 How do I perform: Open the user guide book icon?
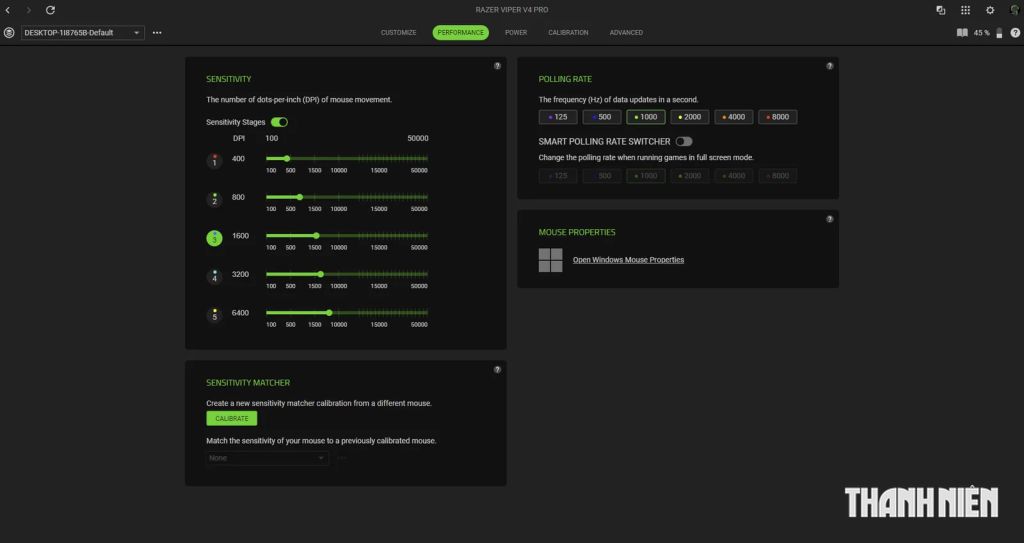point(962,33)
